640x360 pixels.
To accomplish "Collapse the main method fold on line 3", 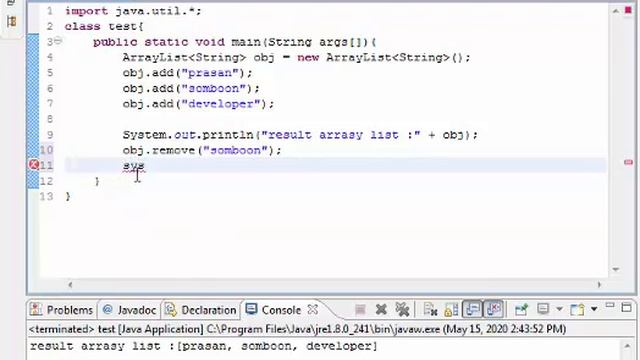I will coord(58,40).
